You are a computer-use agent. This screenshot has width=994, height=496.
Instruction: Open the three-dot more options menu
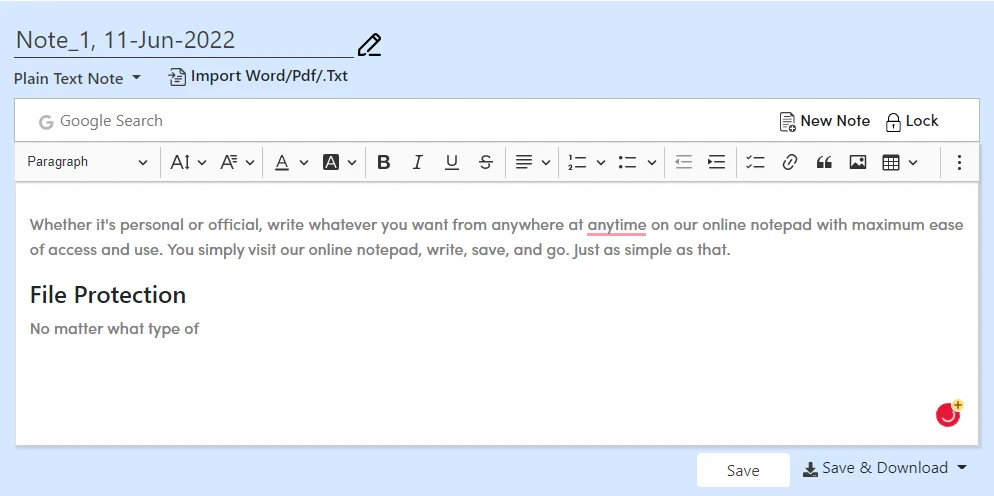(x=959, y=162)
